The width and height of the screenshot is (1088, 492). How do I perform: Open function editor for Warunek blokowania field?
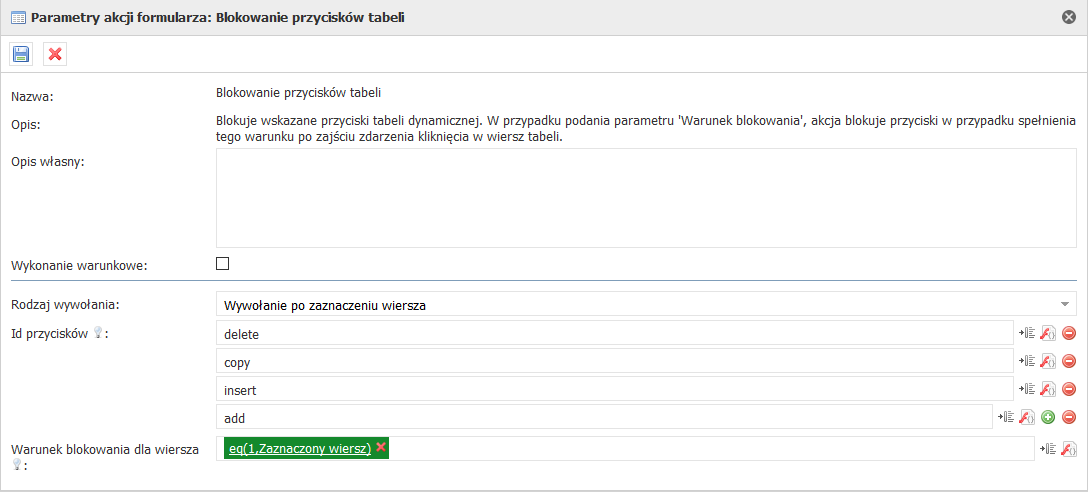tap(1068, 449)
